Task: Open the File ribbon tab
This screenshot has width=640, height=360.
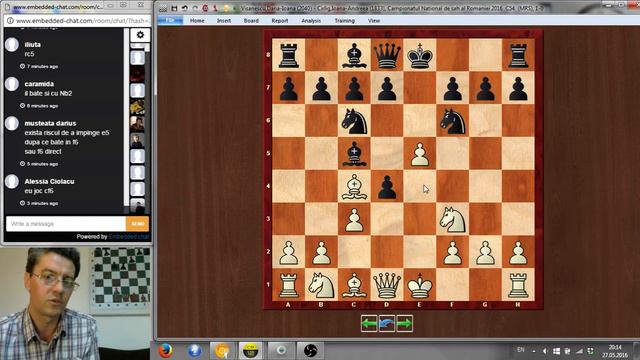Action: 170,20
